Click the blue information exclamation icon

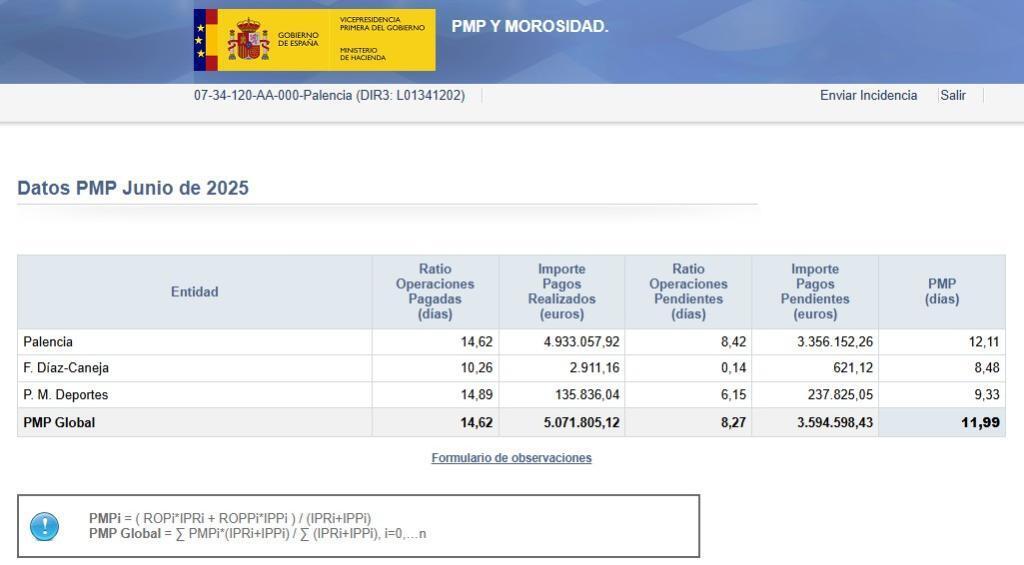[x=45, y=526]
